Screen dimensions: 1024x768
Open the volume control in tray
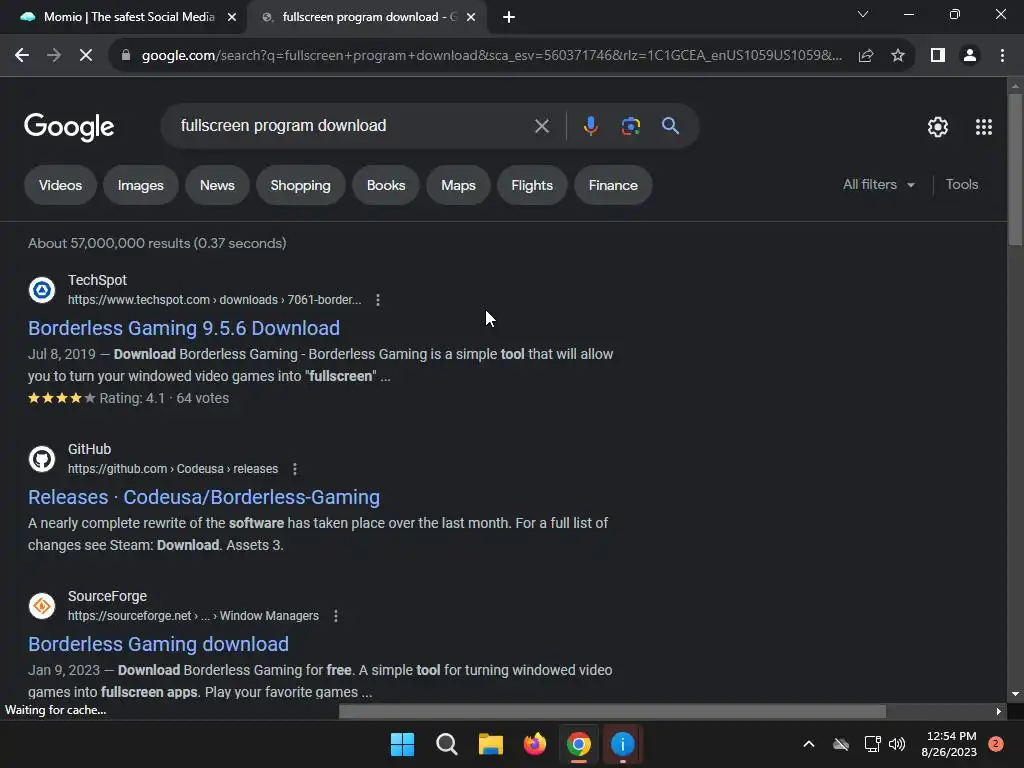[x=897, y=744]
